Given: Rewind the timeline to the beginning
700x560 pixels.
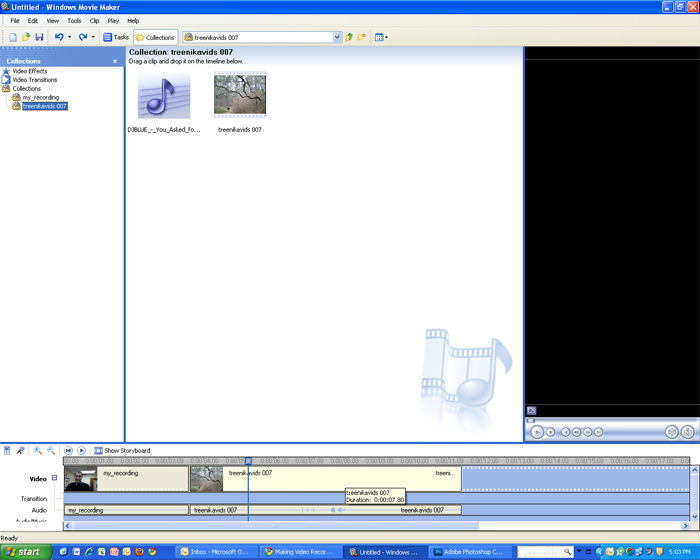Looking at the screenshot, I should point(68,451).
